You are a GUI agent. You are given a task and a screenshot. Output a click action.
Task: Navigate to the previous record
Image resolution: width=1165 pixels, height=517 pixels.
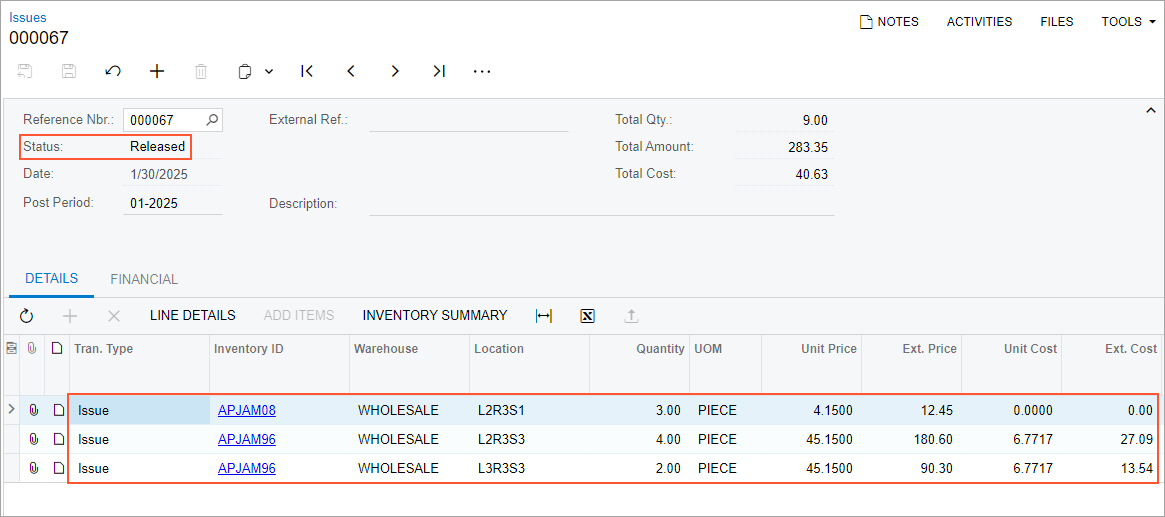(x=351, y=71)
